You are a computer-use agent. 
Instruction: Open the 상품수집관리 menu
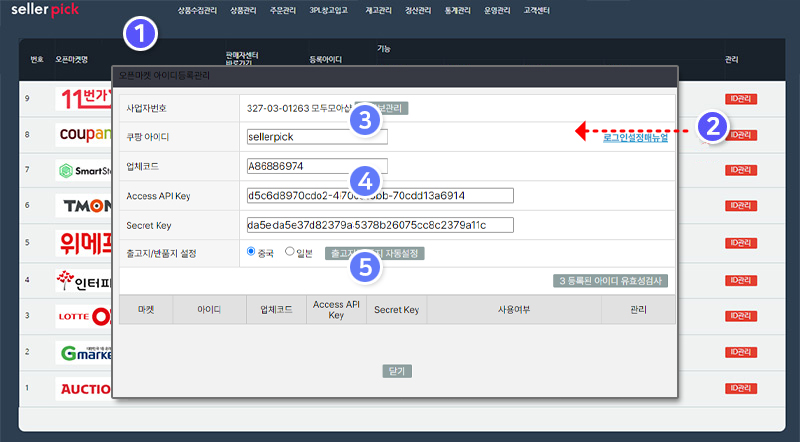[x=196, y=9]
